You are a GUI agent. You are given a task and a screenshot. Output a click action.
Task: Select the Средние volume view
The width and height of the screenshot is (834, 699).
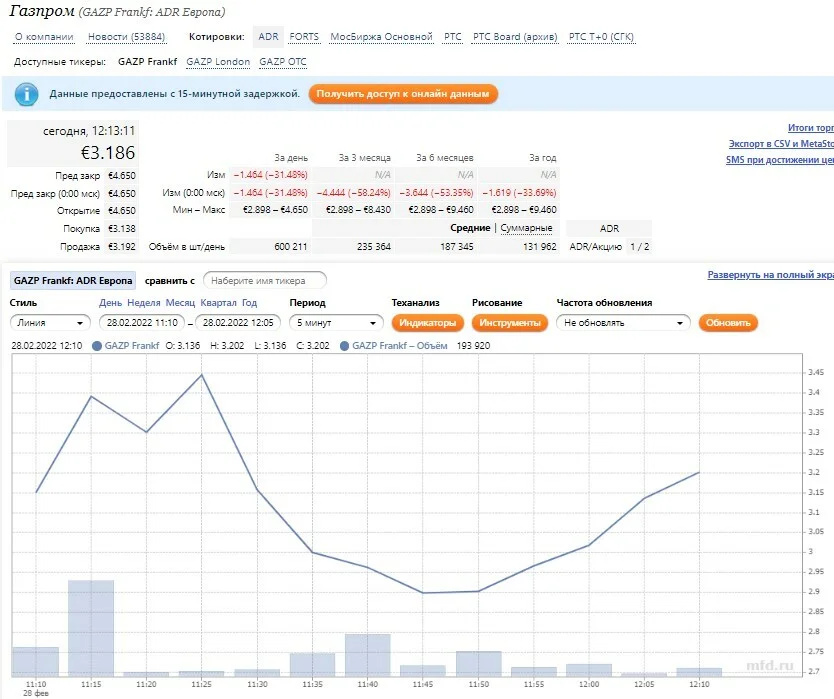(470, 228)
